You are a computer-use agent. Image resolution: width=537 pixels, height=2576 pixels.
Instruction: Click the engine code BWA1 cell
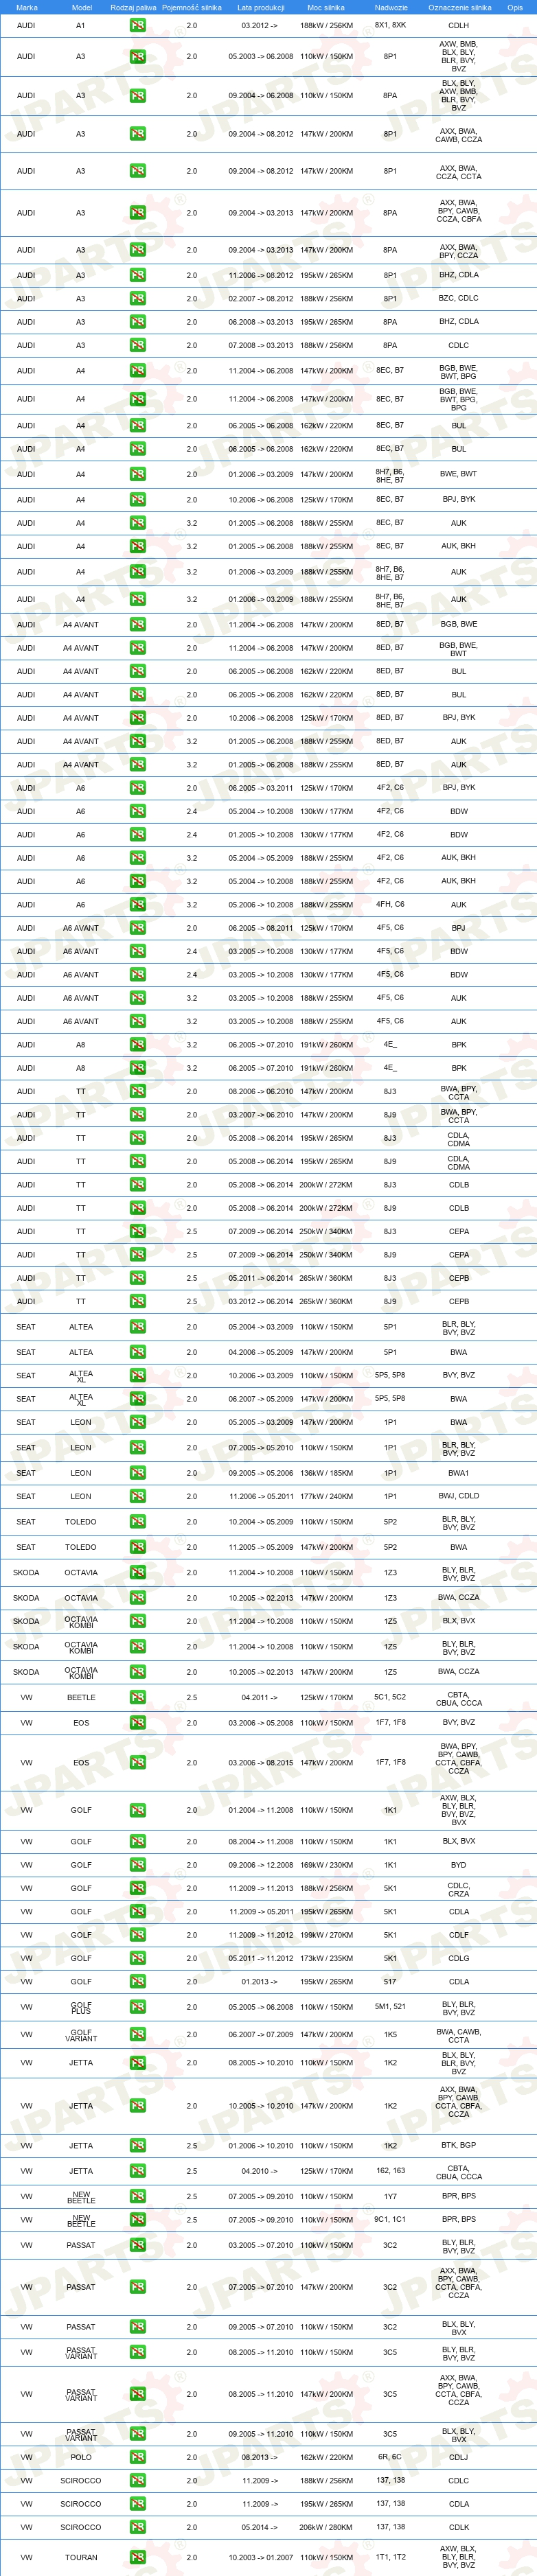click(x=458, y=1473)
